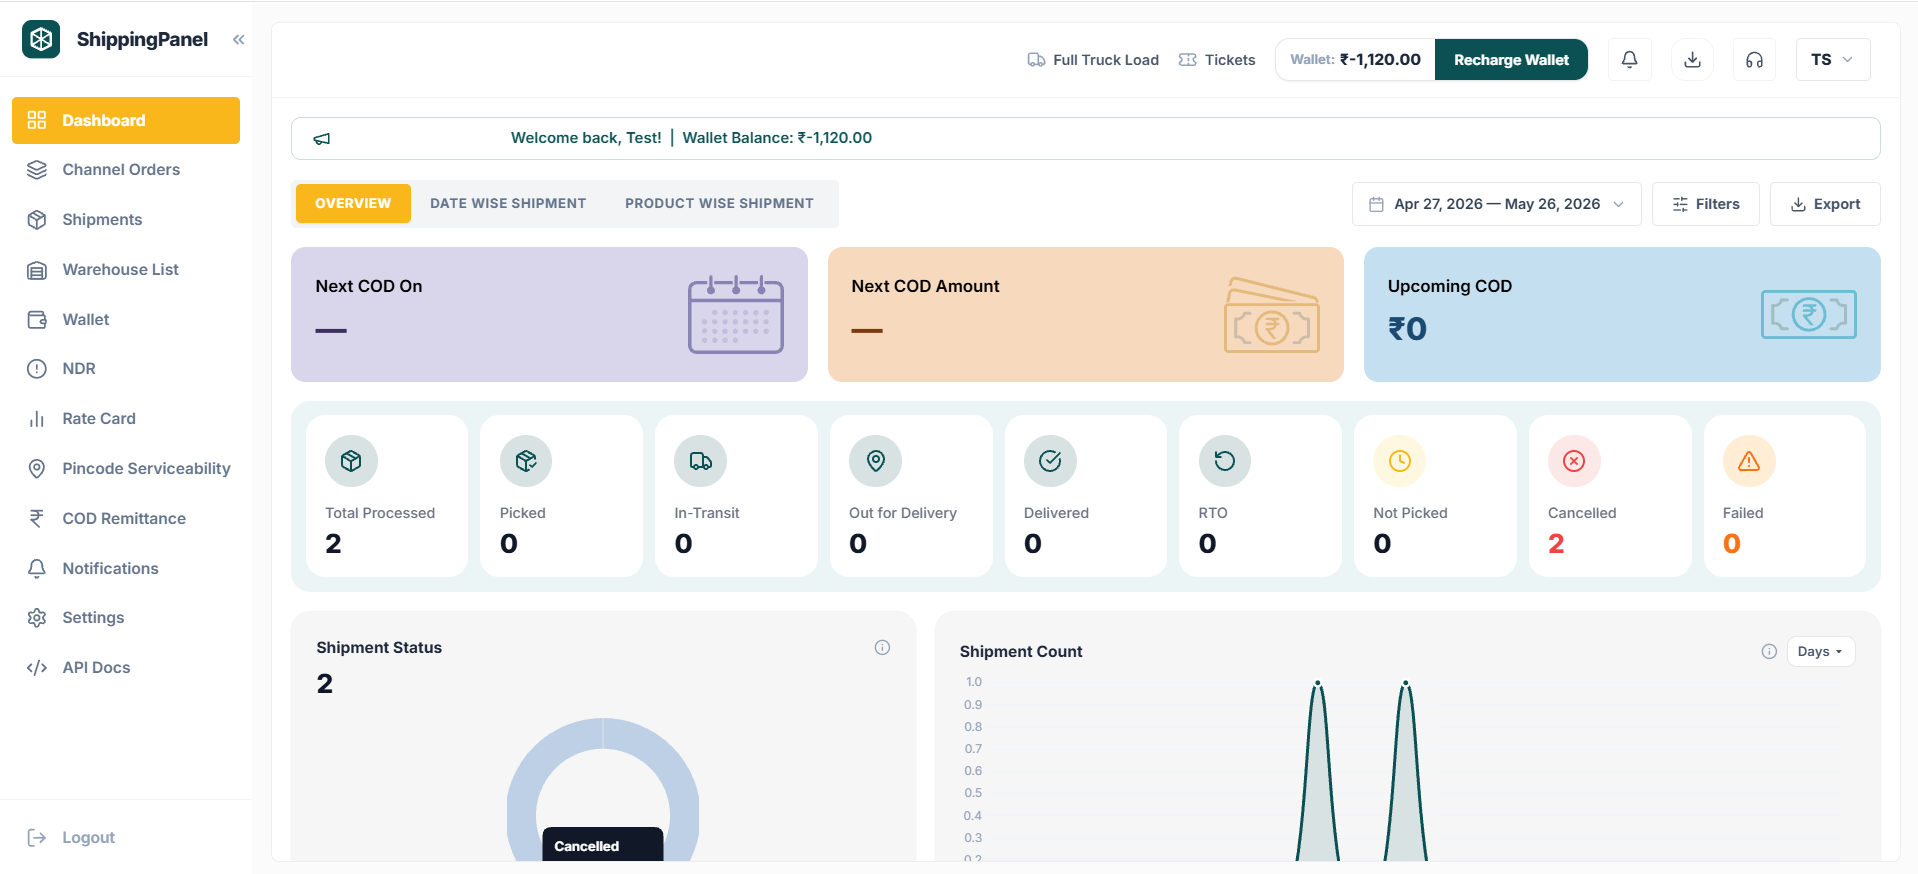
Task: Click the megaphone announcement icon
Action: [x=322, y=139]
